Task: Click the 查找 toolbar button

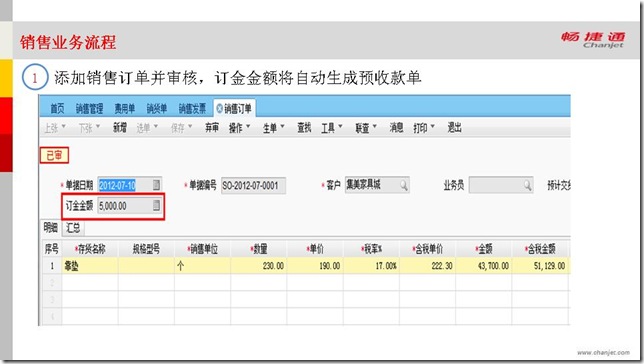Action: pyautogui.click(x=304, y=128)
